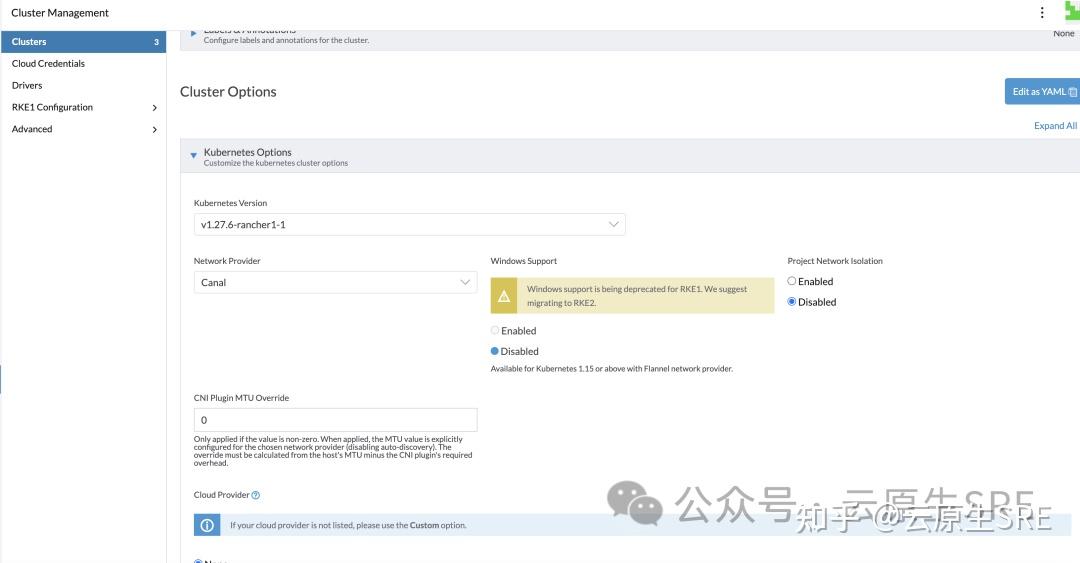
Task: Select Disabled for Project Network Isolation
Action: tap(791, 302)
